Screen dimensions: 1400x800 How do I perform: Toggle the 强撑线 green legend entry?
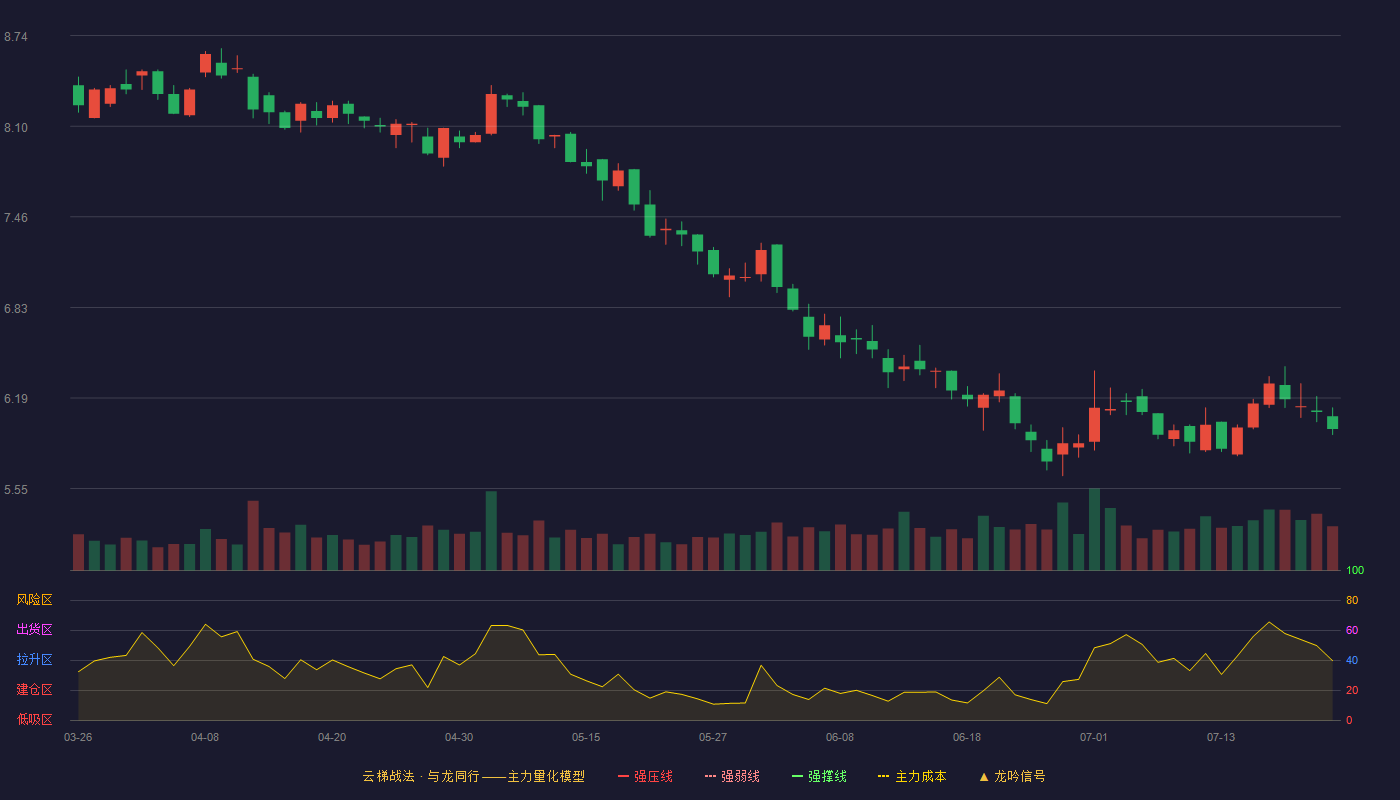point(819,776)
